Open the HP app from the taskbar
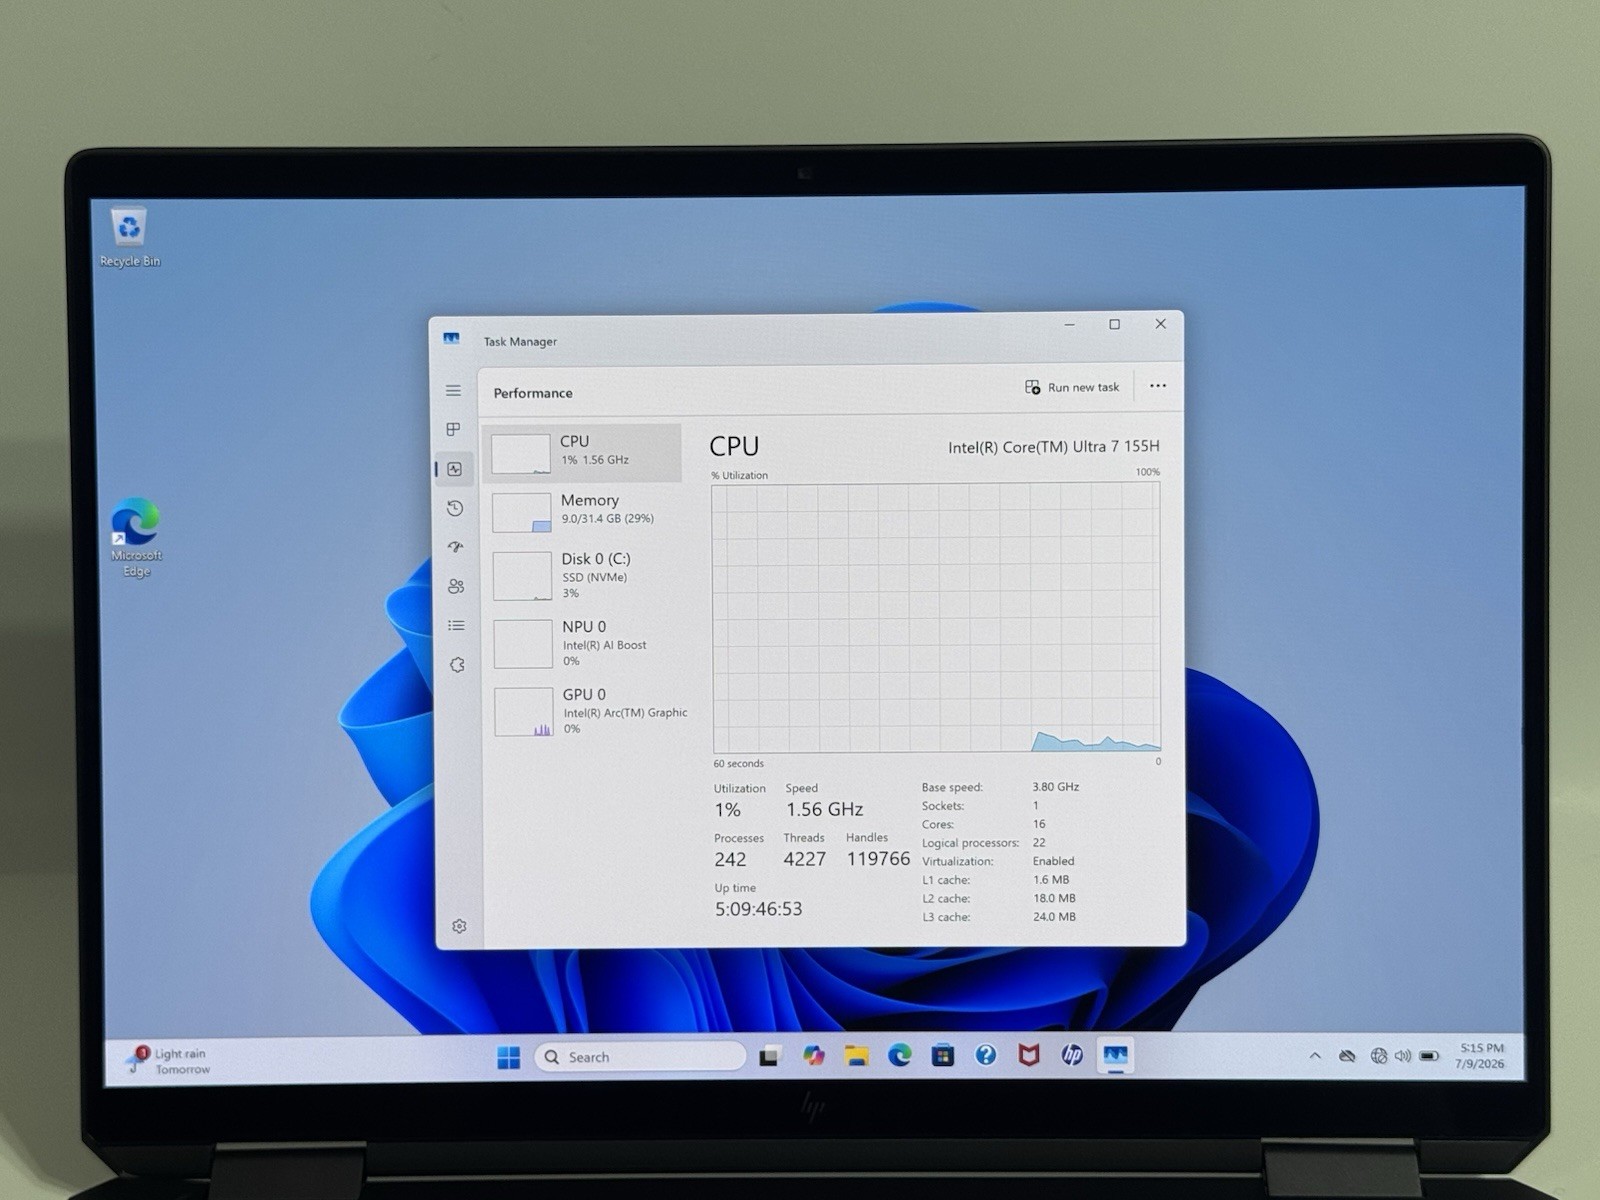Viewport: 1600px width, 1200px height. coord(1071,1055)
